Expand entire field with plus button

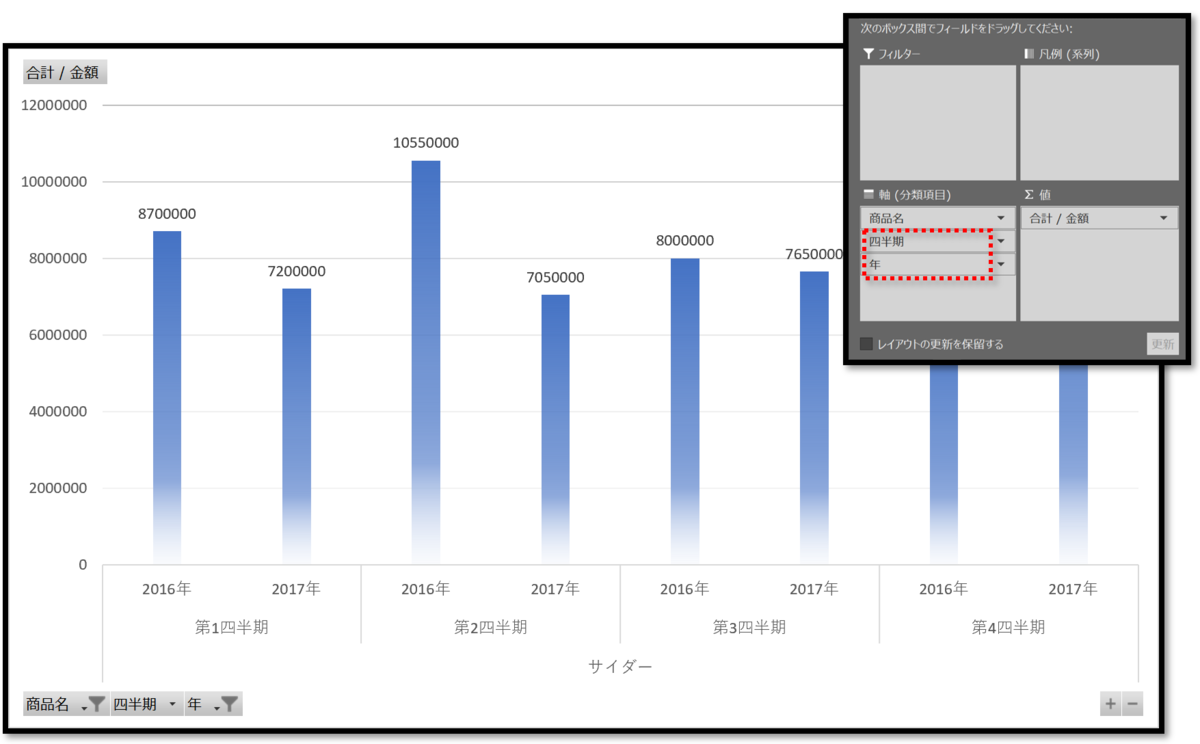pyautogui.click(x=1110, y=704)
